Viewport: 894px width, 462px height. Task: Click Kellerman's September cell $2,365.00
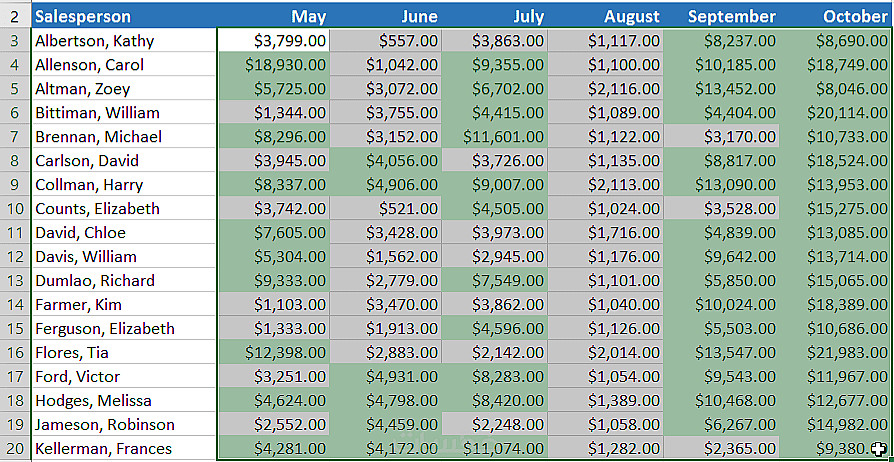(x=722, y=449)
